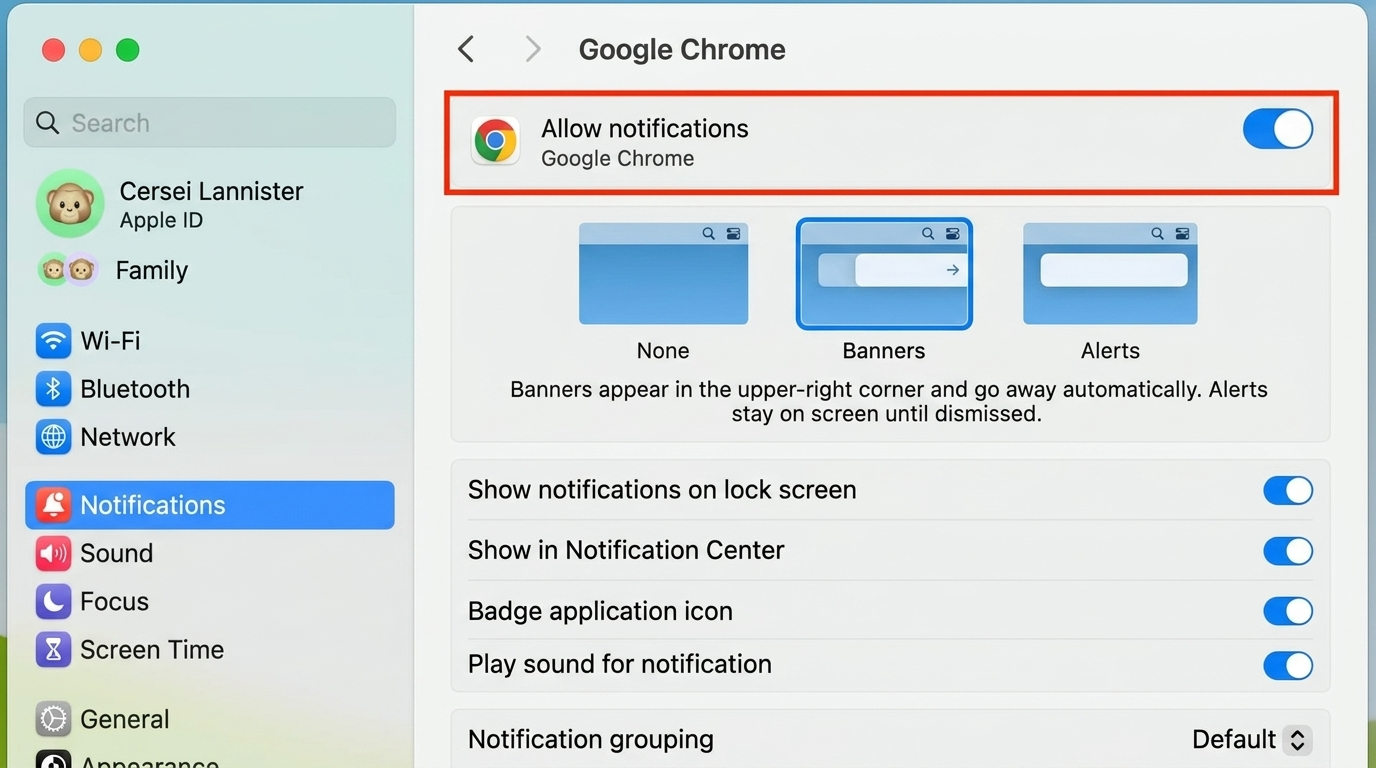Click the Notification grouping label
This screenshot has height=768, width=1376.
591,740
